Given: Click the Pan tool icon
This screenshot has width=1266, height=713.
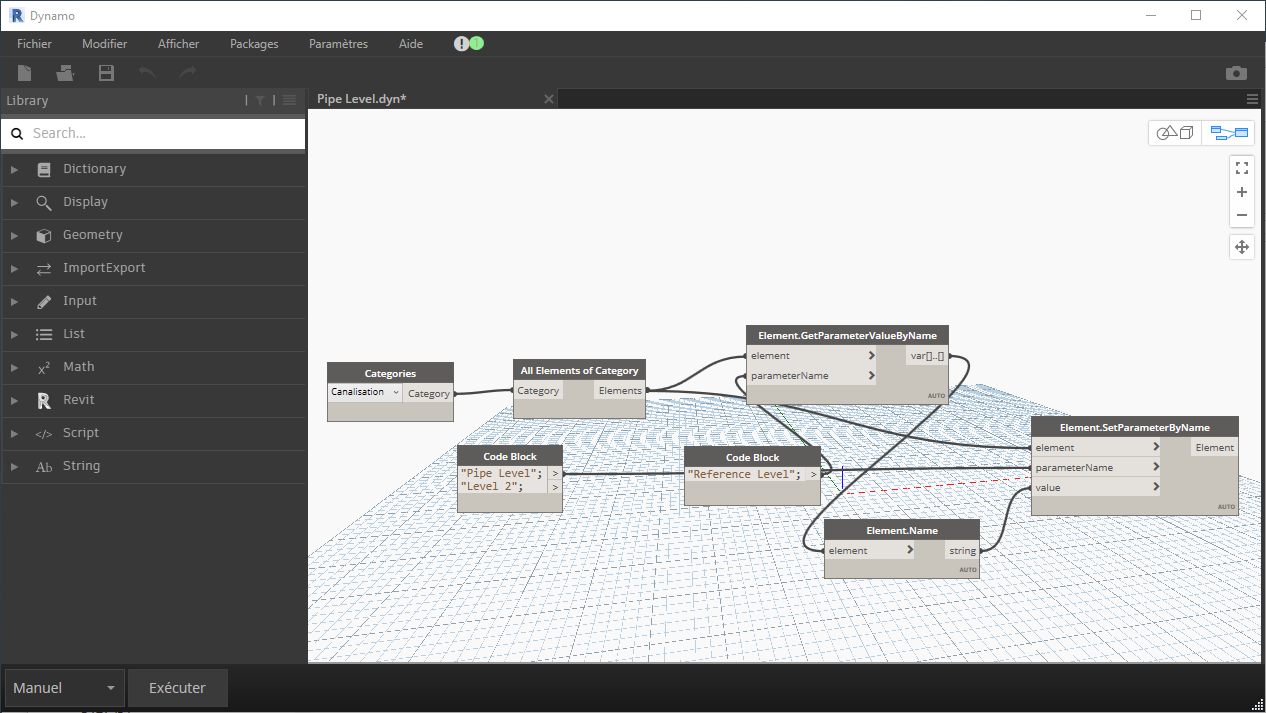Looking at the screenshot, I should point(1241,246).
